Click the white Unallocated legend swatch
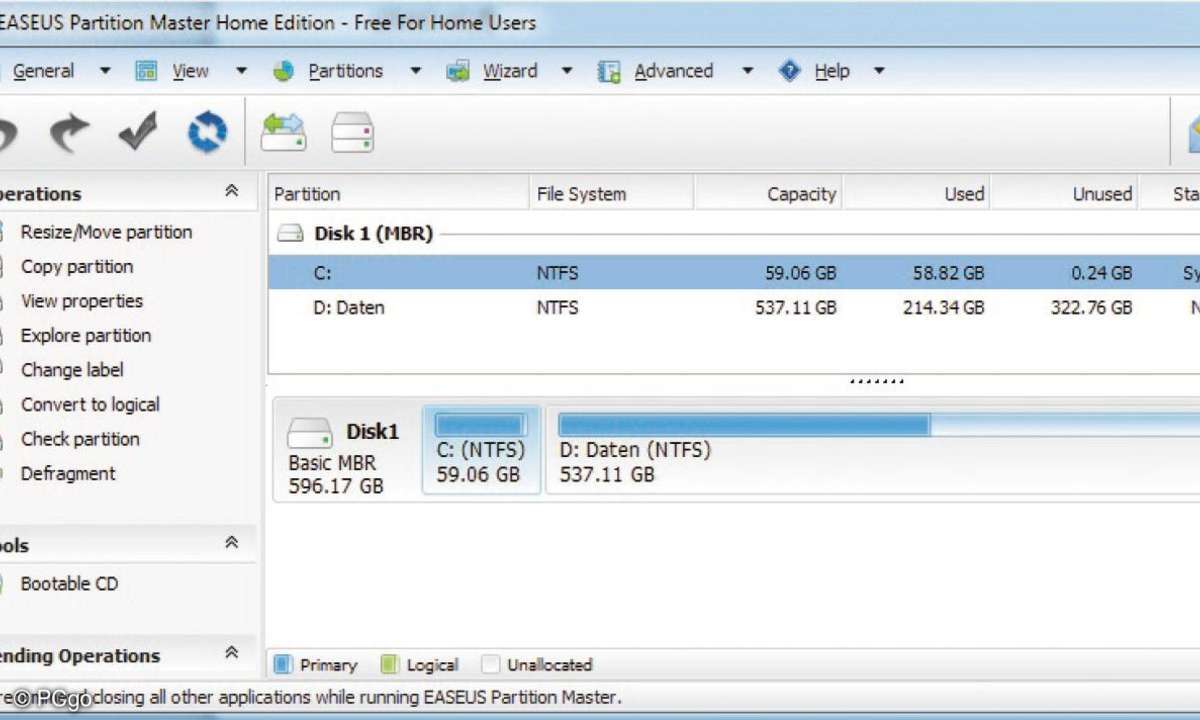This screenshot has height=720, width=1200. [490, 664]
